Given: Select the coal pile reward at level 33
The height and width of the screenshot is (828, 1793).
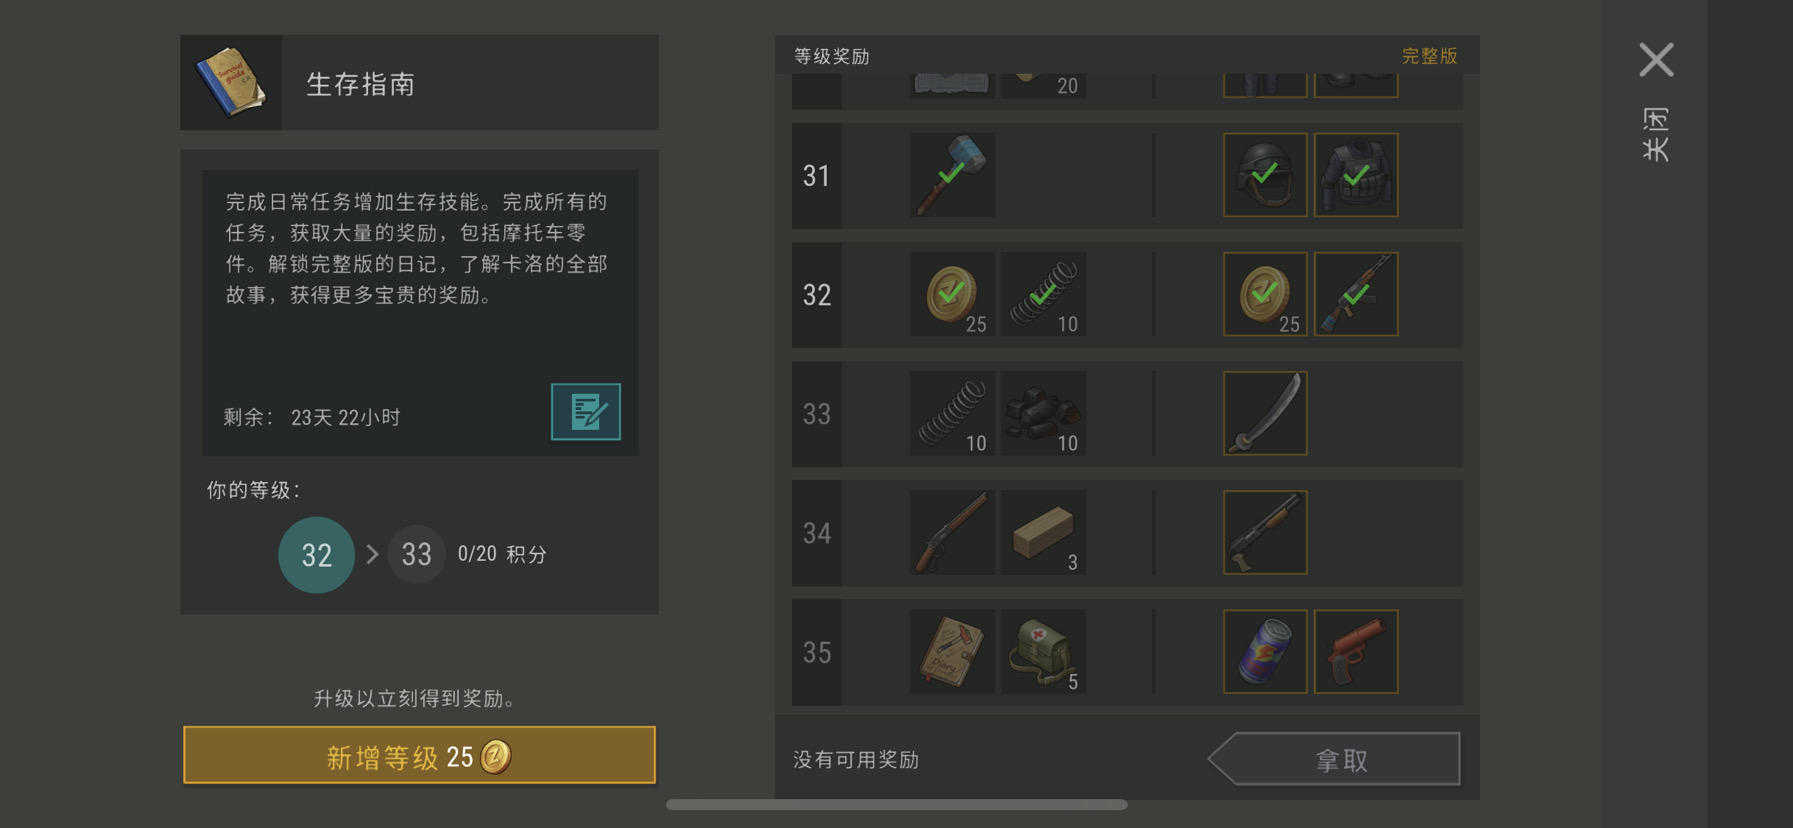Looking at the screenshot, I should click(1043, 413).
